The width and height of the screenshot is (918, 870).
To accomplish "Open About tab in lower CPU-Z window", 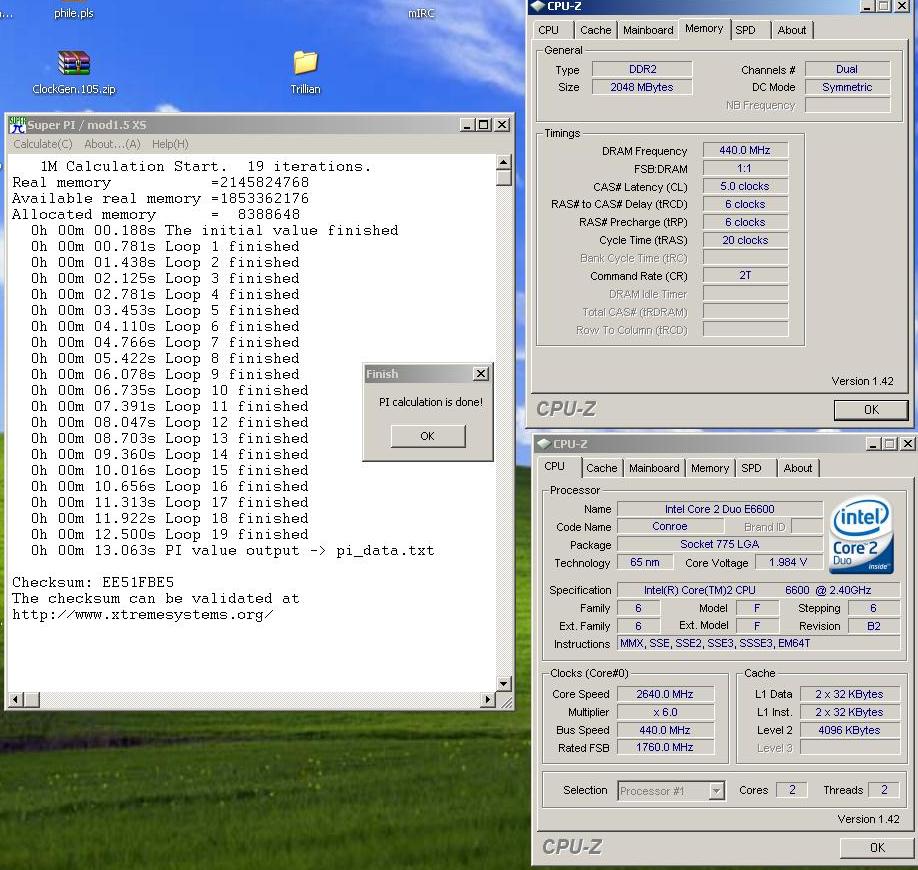I will (x=797, y=468).
